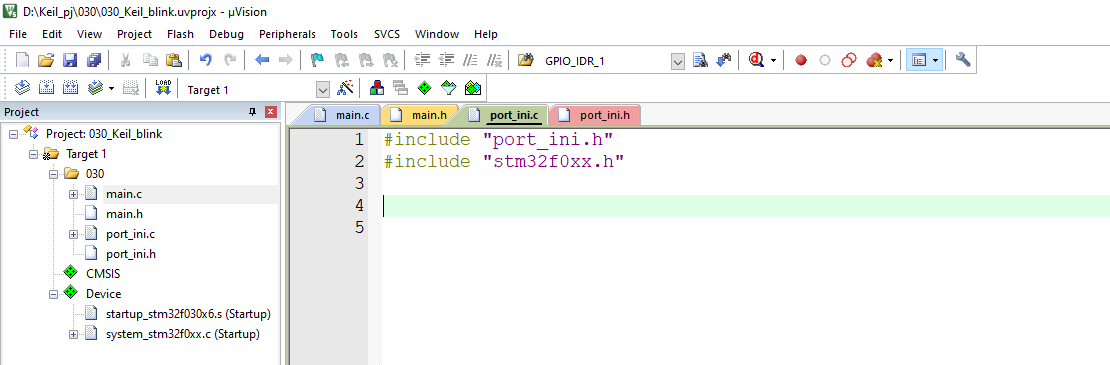The image size is (1110, 365).
Task: Start the debug session
Action: point(756,60)
